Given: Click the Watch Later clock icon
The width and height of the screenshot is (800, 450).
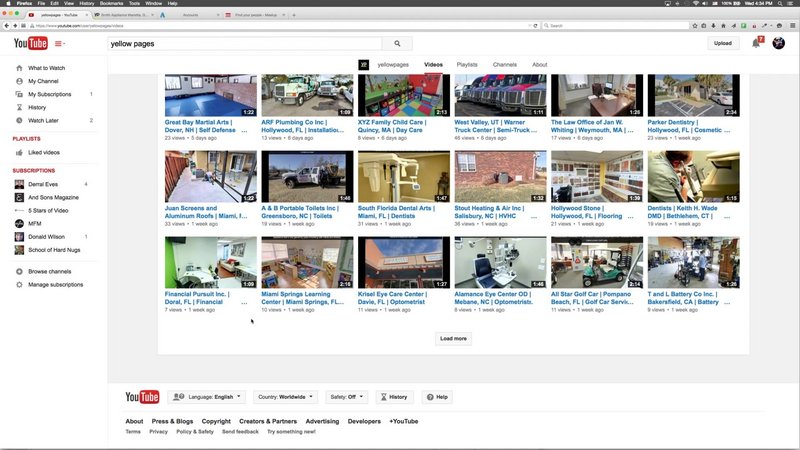Looking at the screenshot, I should (x=19, y=121).
